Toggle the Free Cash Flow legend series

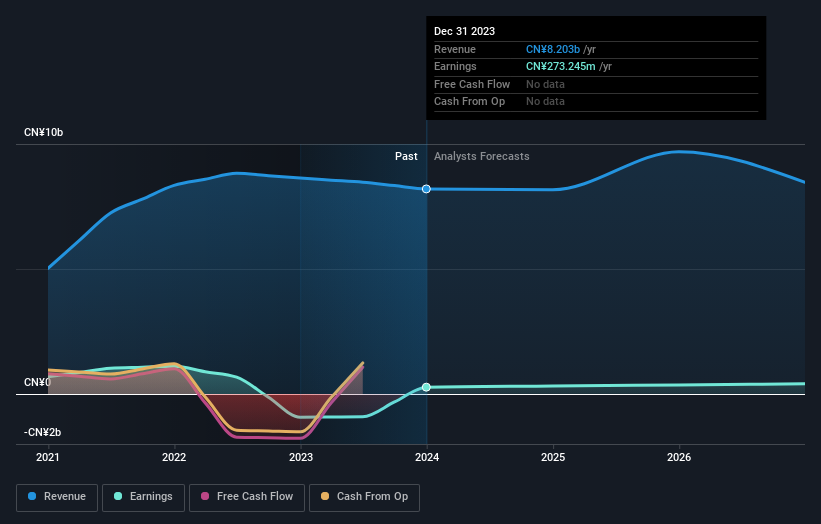tap(247, 497)
